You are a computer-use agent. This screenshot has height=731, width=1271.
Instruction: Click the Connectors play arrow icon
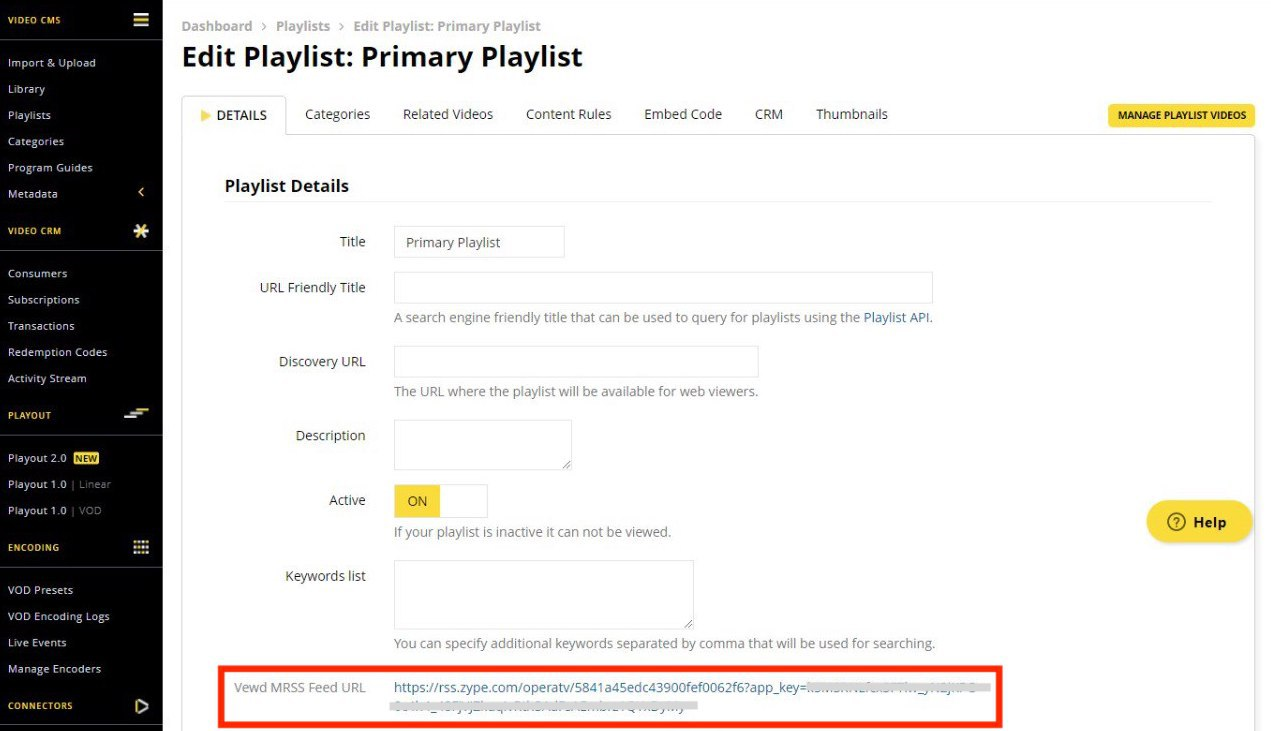click(x=141, y=706)
